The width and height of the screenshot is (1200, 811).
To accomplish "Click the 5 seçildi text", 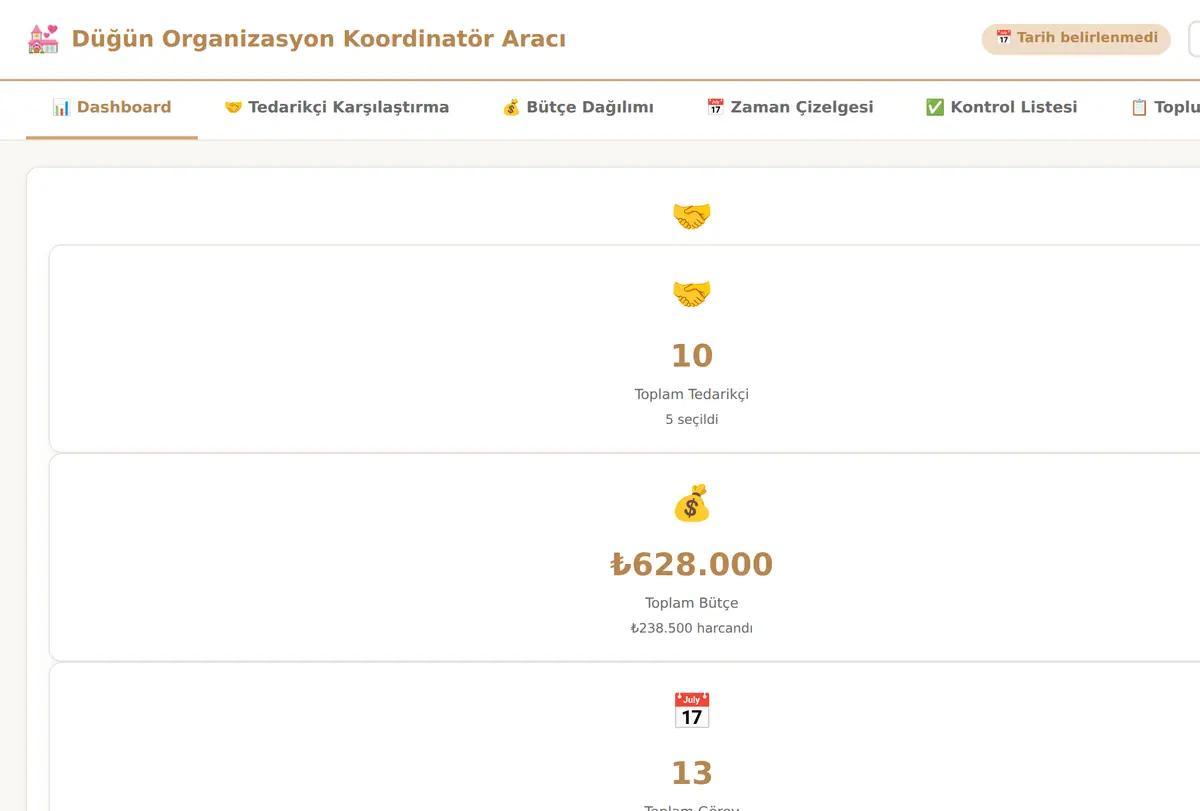I will [x=691, y=420].
